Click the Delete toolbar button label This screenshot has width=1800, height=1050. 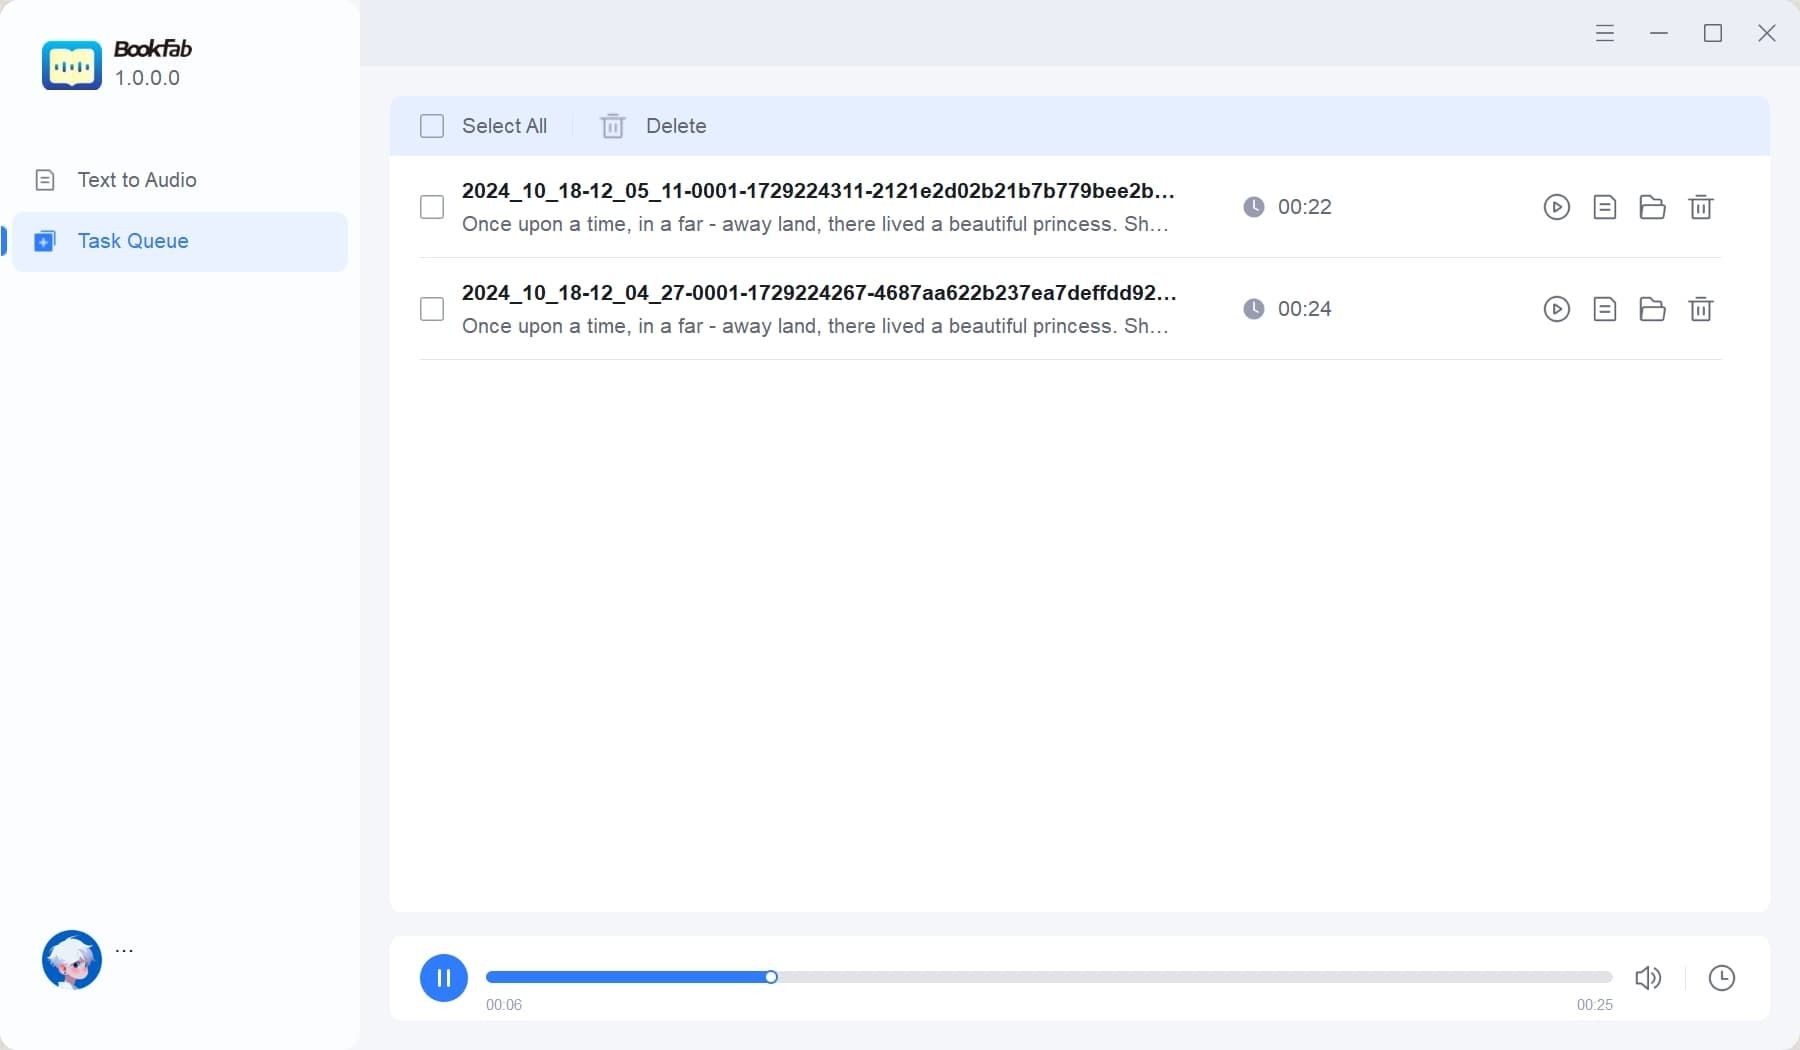click(x=676, y=126)
